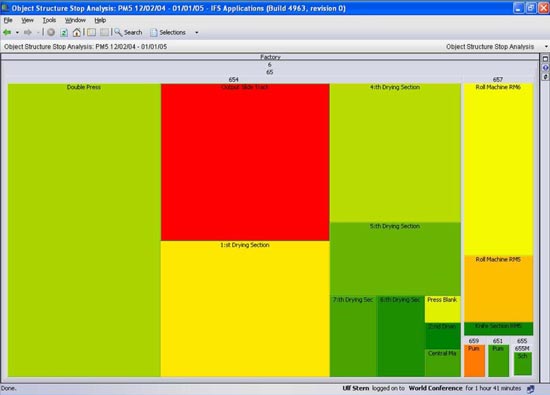
Task: Click the Done status bar text
Action: (x=8, y=388)
